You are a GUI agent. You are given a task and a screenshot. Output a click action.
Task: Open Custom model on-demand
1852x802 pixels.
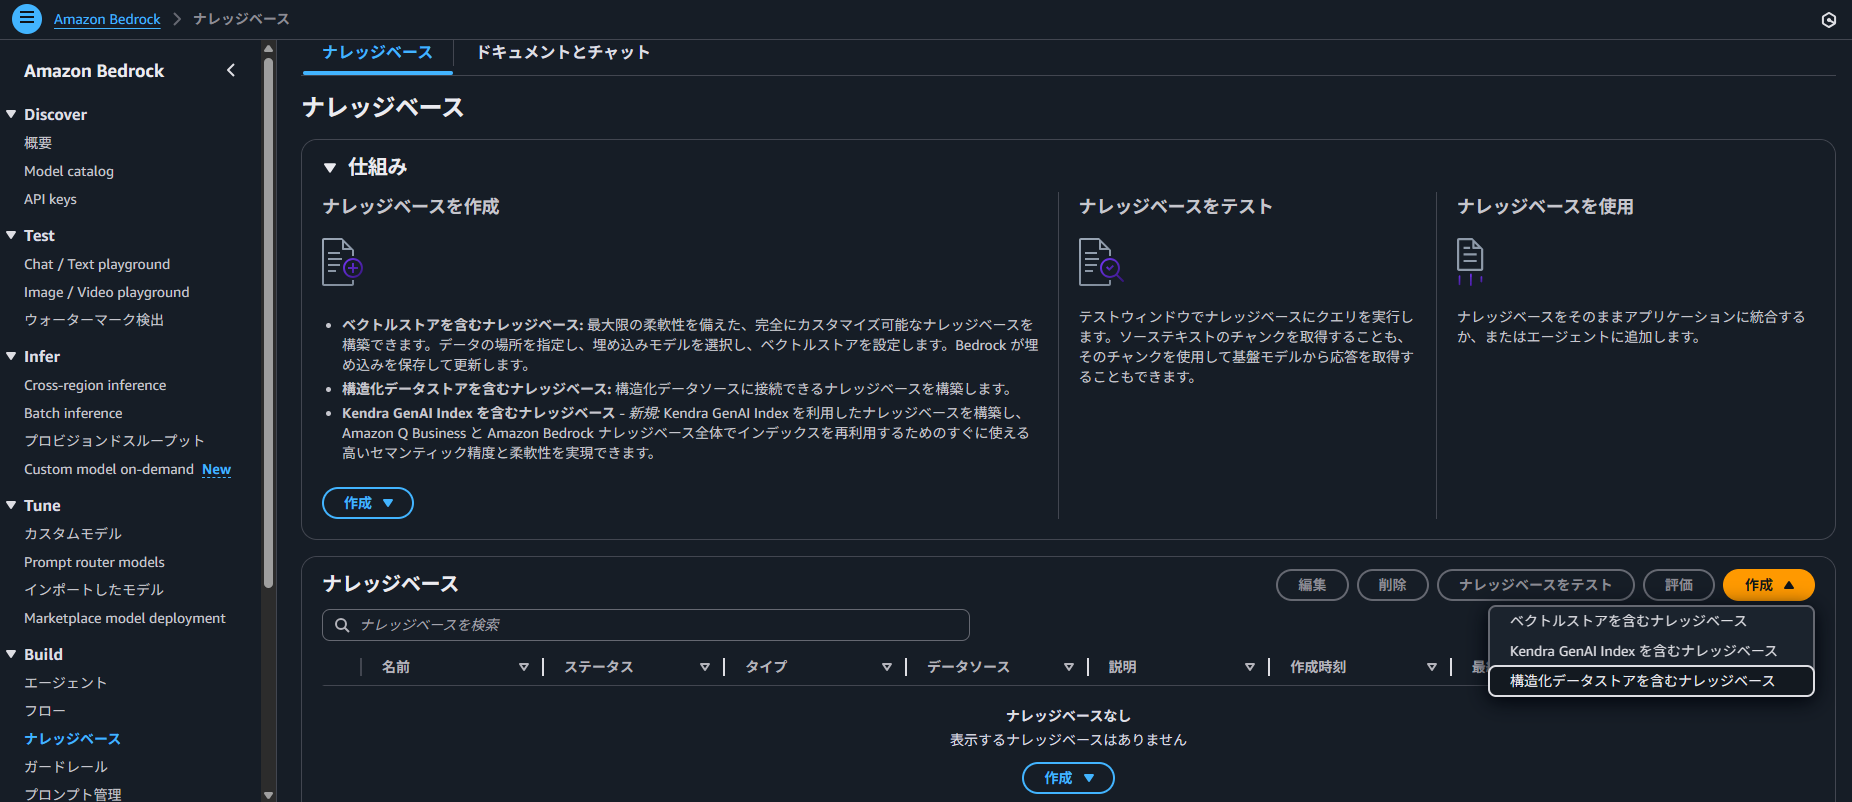coord(109,469)
